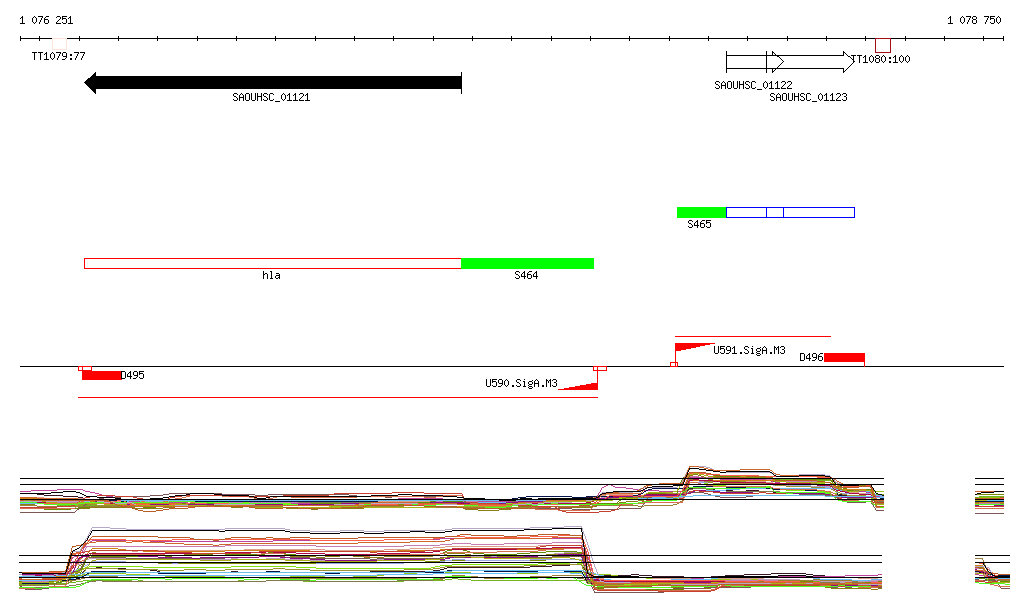1024x611 pixels.
Task: Click the red D496 block
Action: pyautogui.click(x=844, y=357)
